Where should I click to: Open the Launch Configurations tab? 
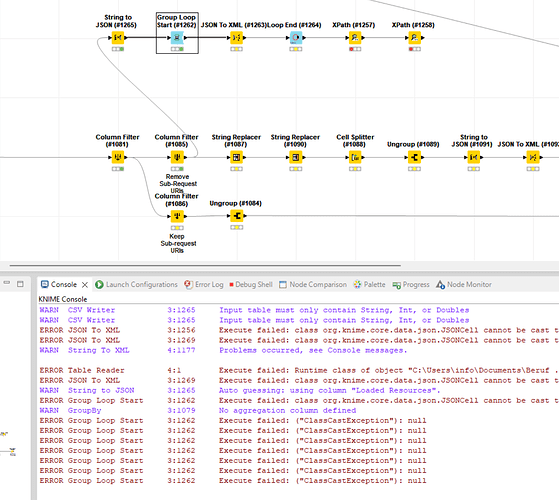(x=137, y=284)
